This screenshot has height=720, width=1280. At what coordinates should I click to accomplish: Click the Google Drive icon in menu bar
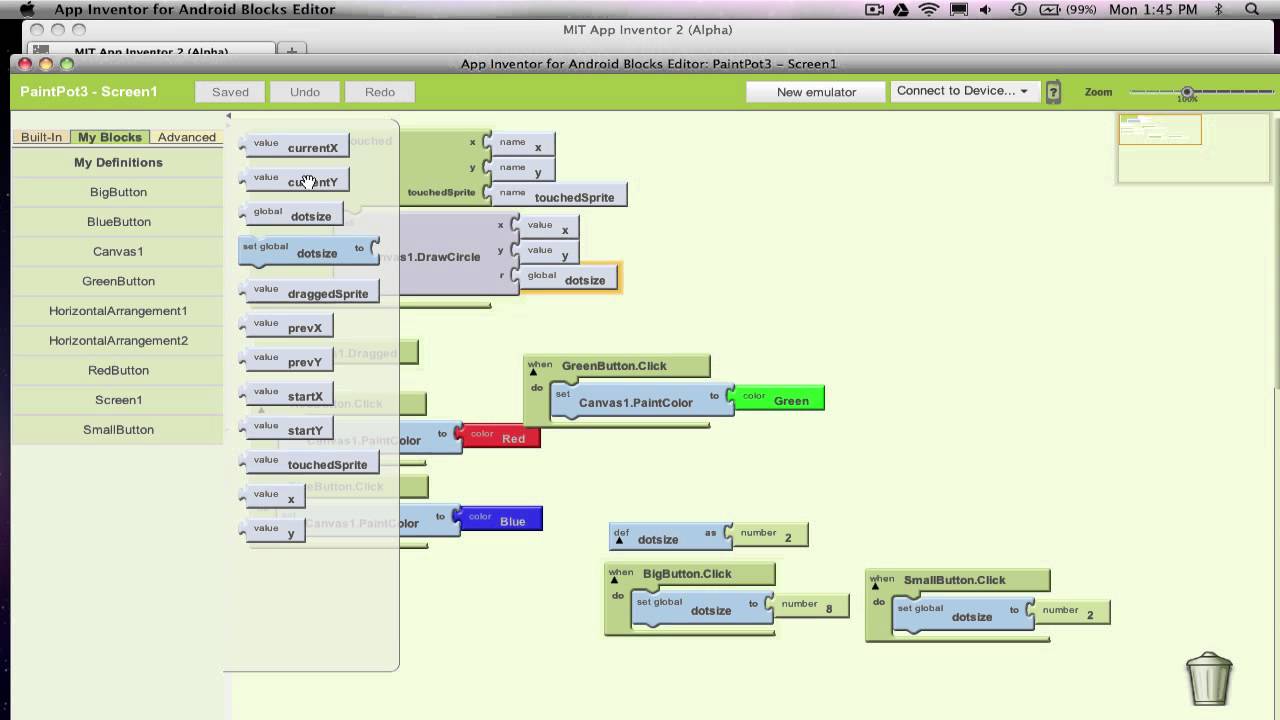point(900,9)
